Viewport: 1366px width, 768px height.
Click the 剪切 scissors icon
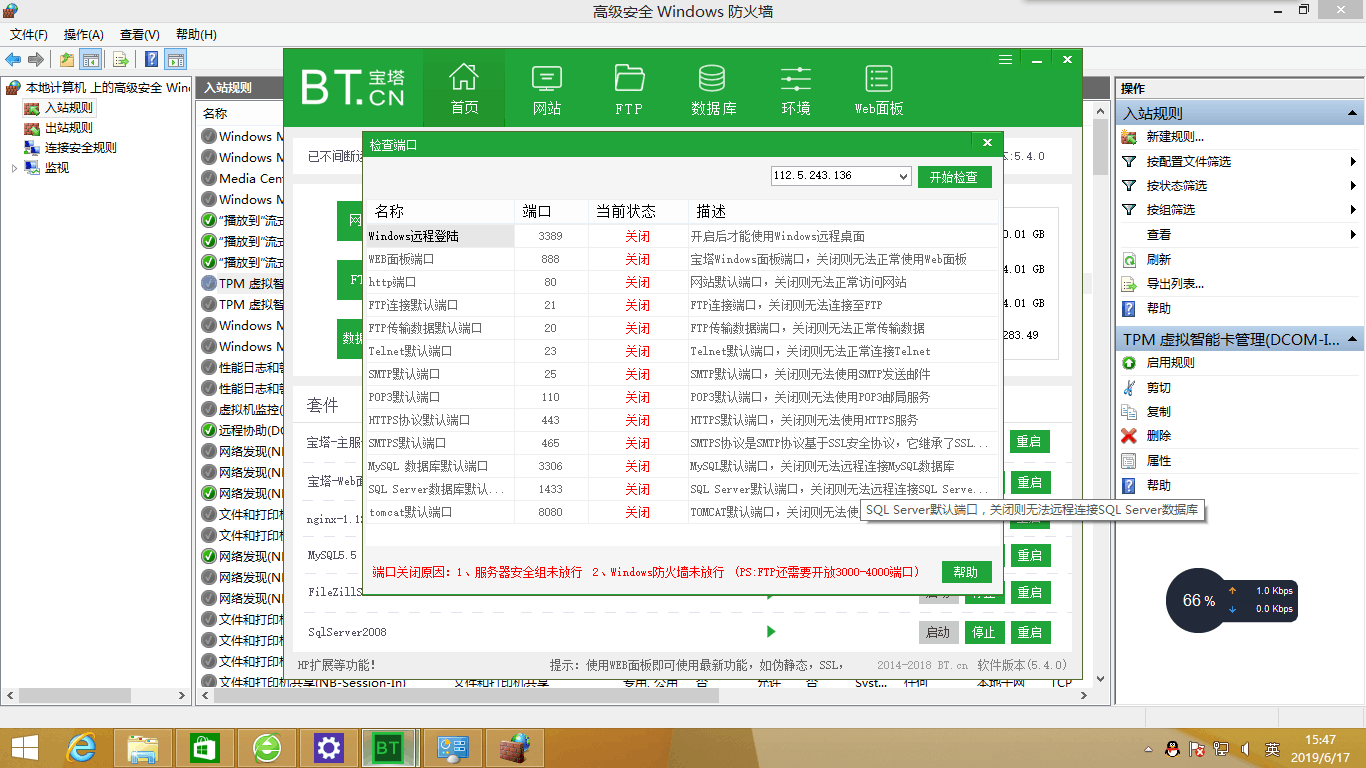[1129, 387]
